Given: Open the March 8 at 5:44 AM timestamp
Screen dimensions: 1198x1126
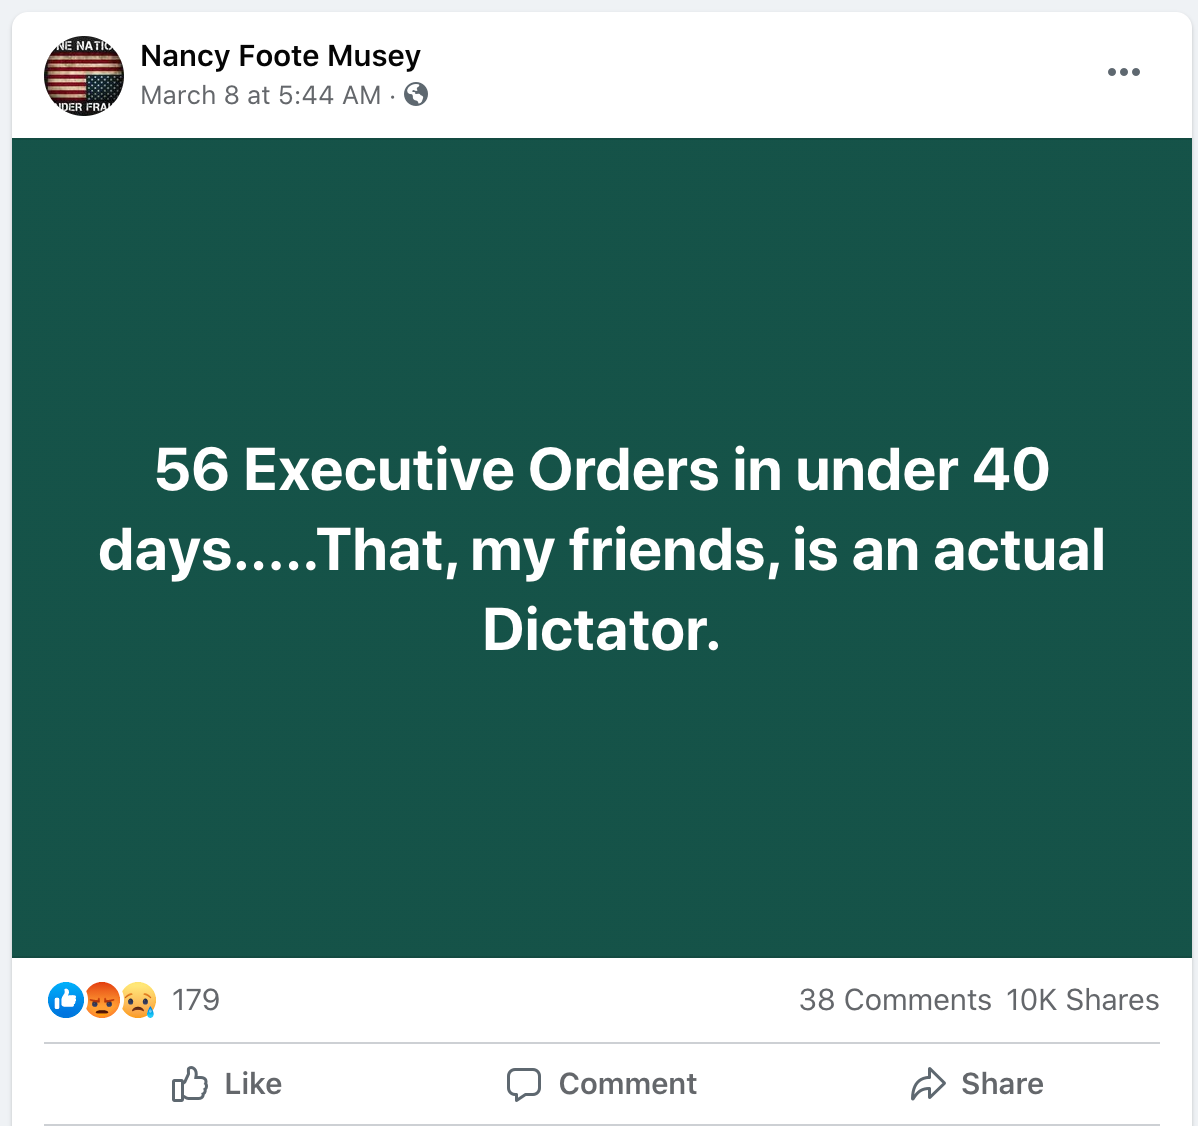Looking at the screenshot, I should coord(260,95).
